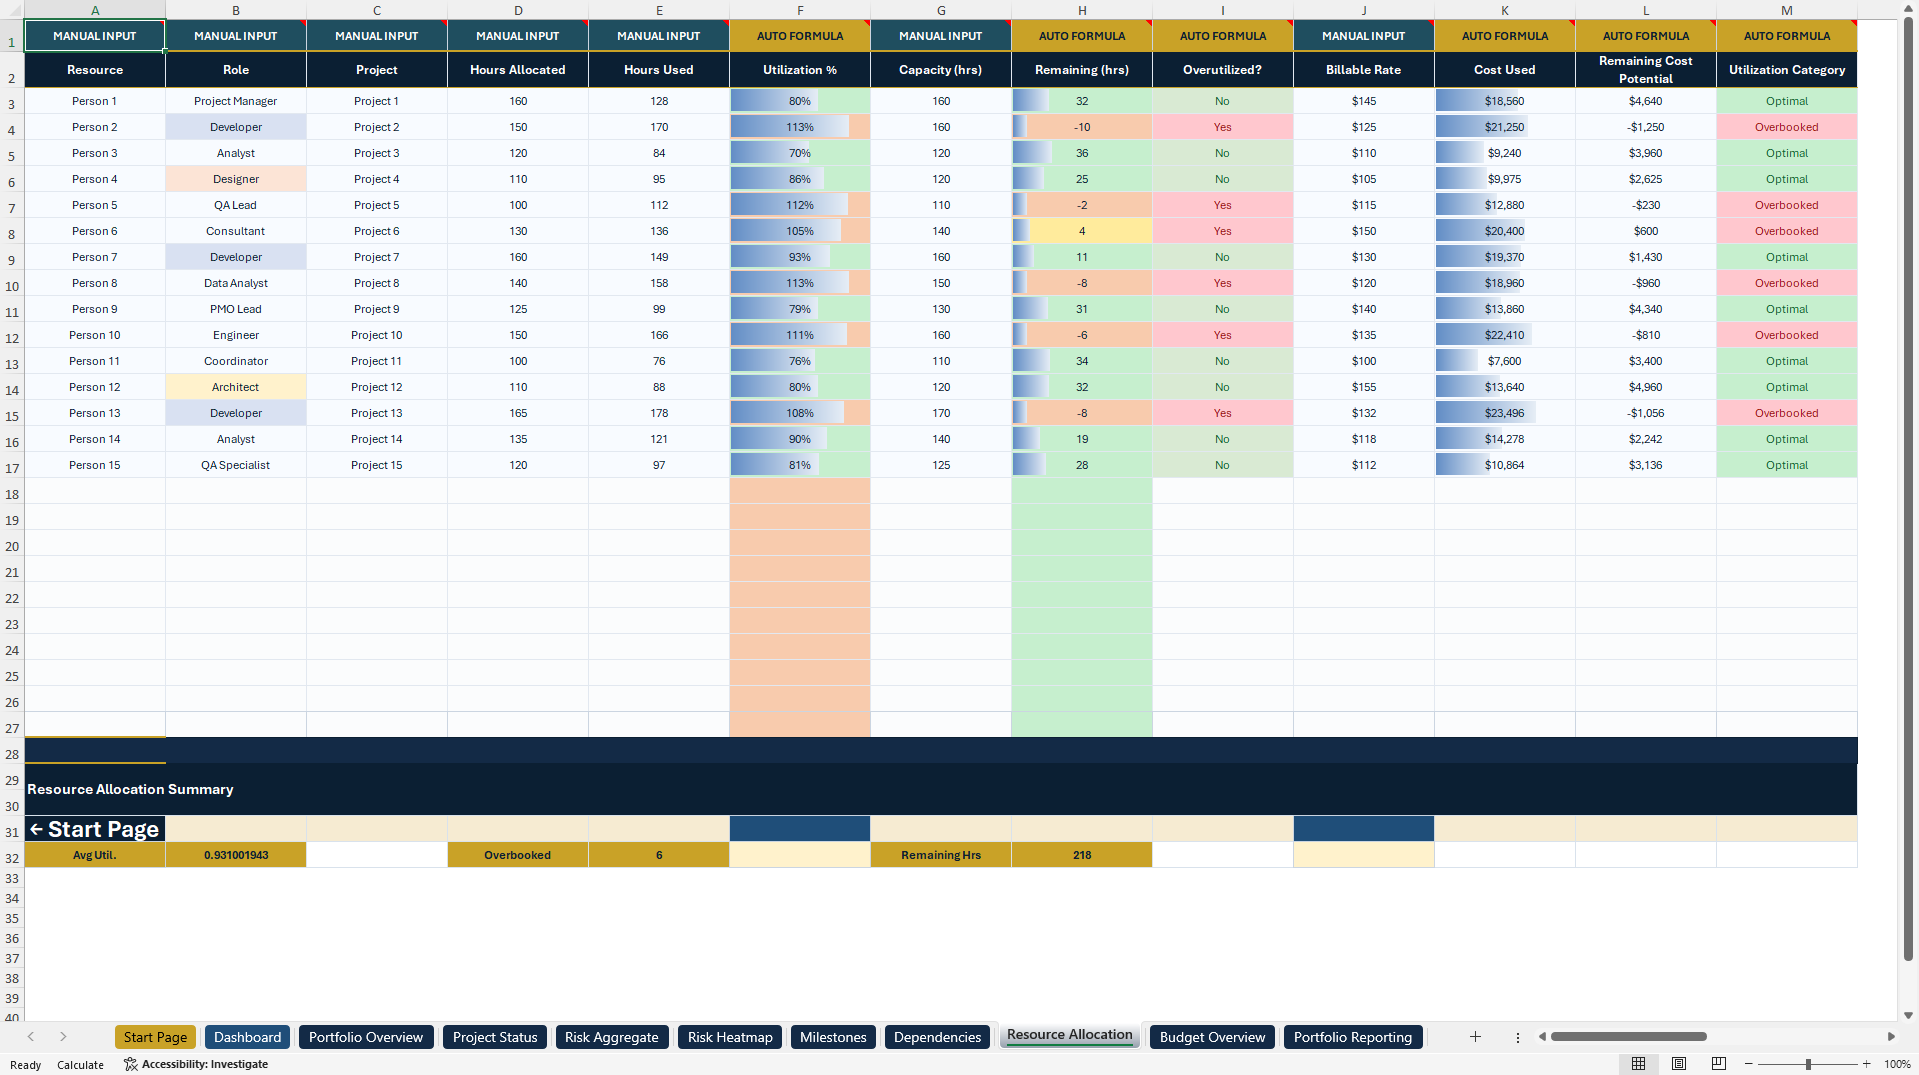Click the 113% utilization cell for Person 2
This screenshot has height=1075, width=1919.
tap(800, 127)
